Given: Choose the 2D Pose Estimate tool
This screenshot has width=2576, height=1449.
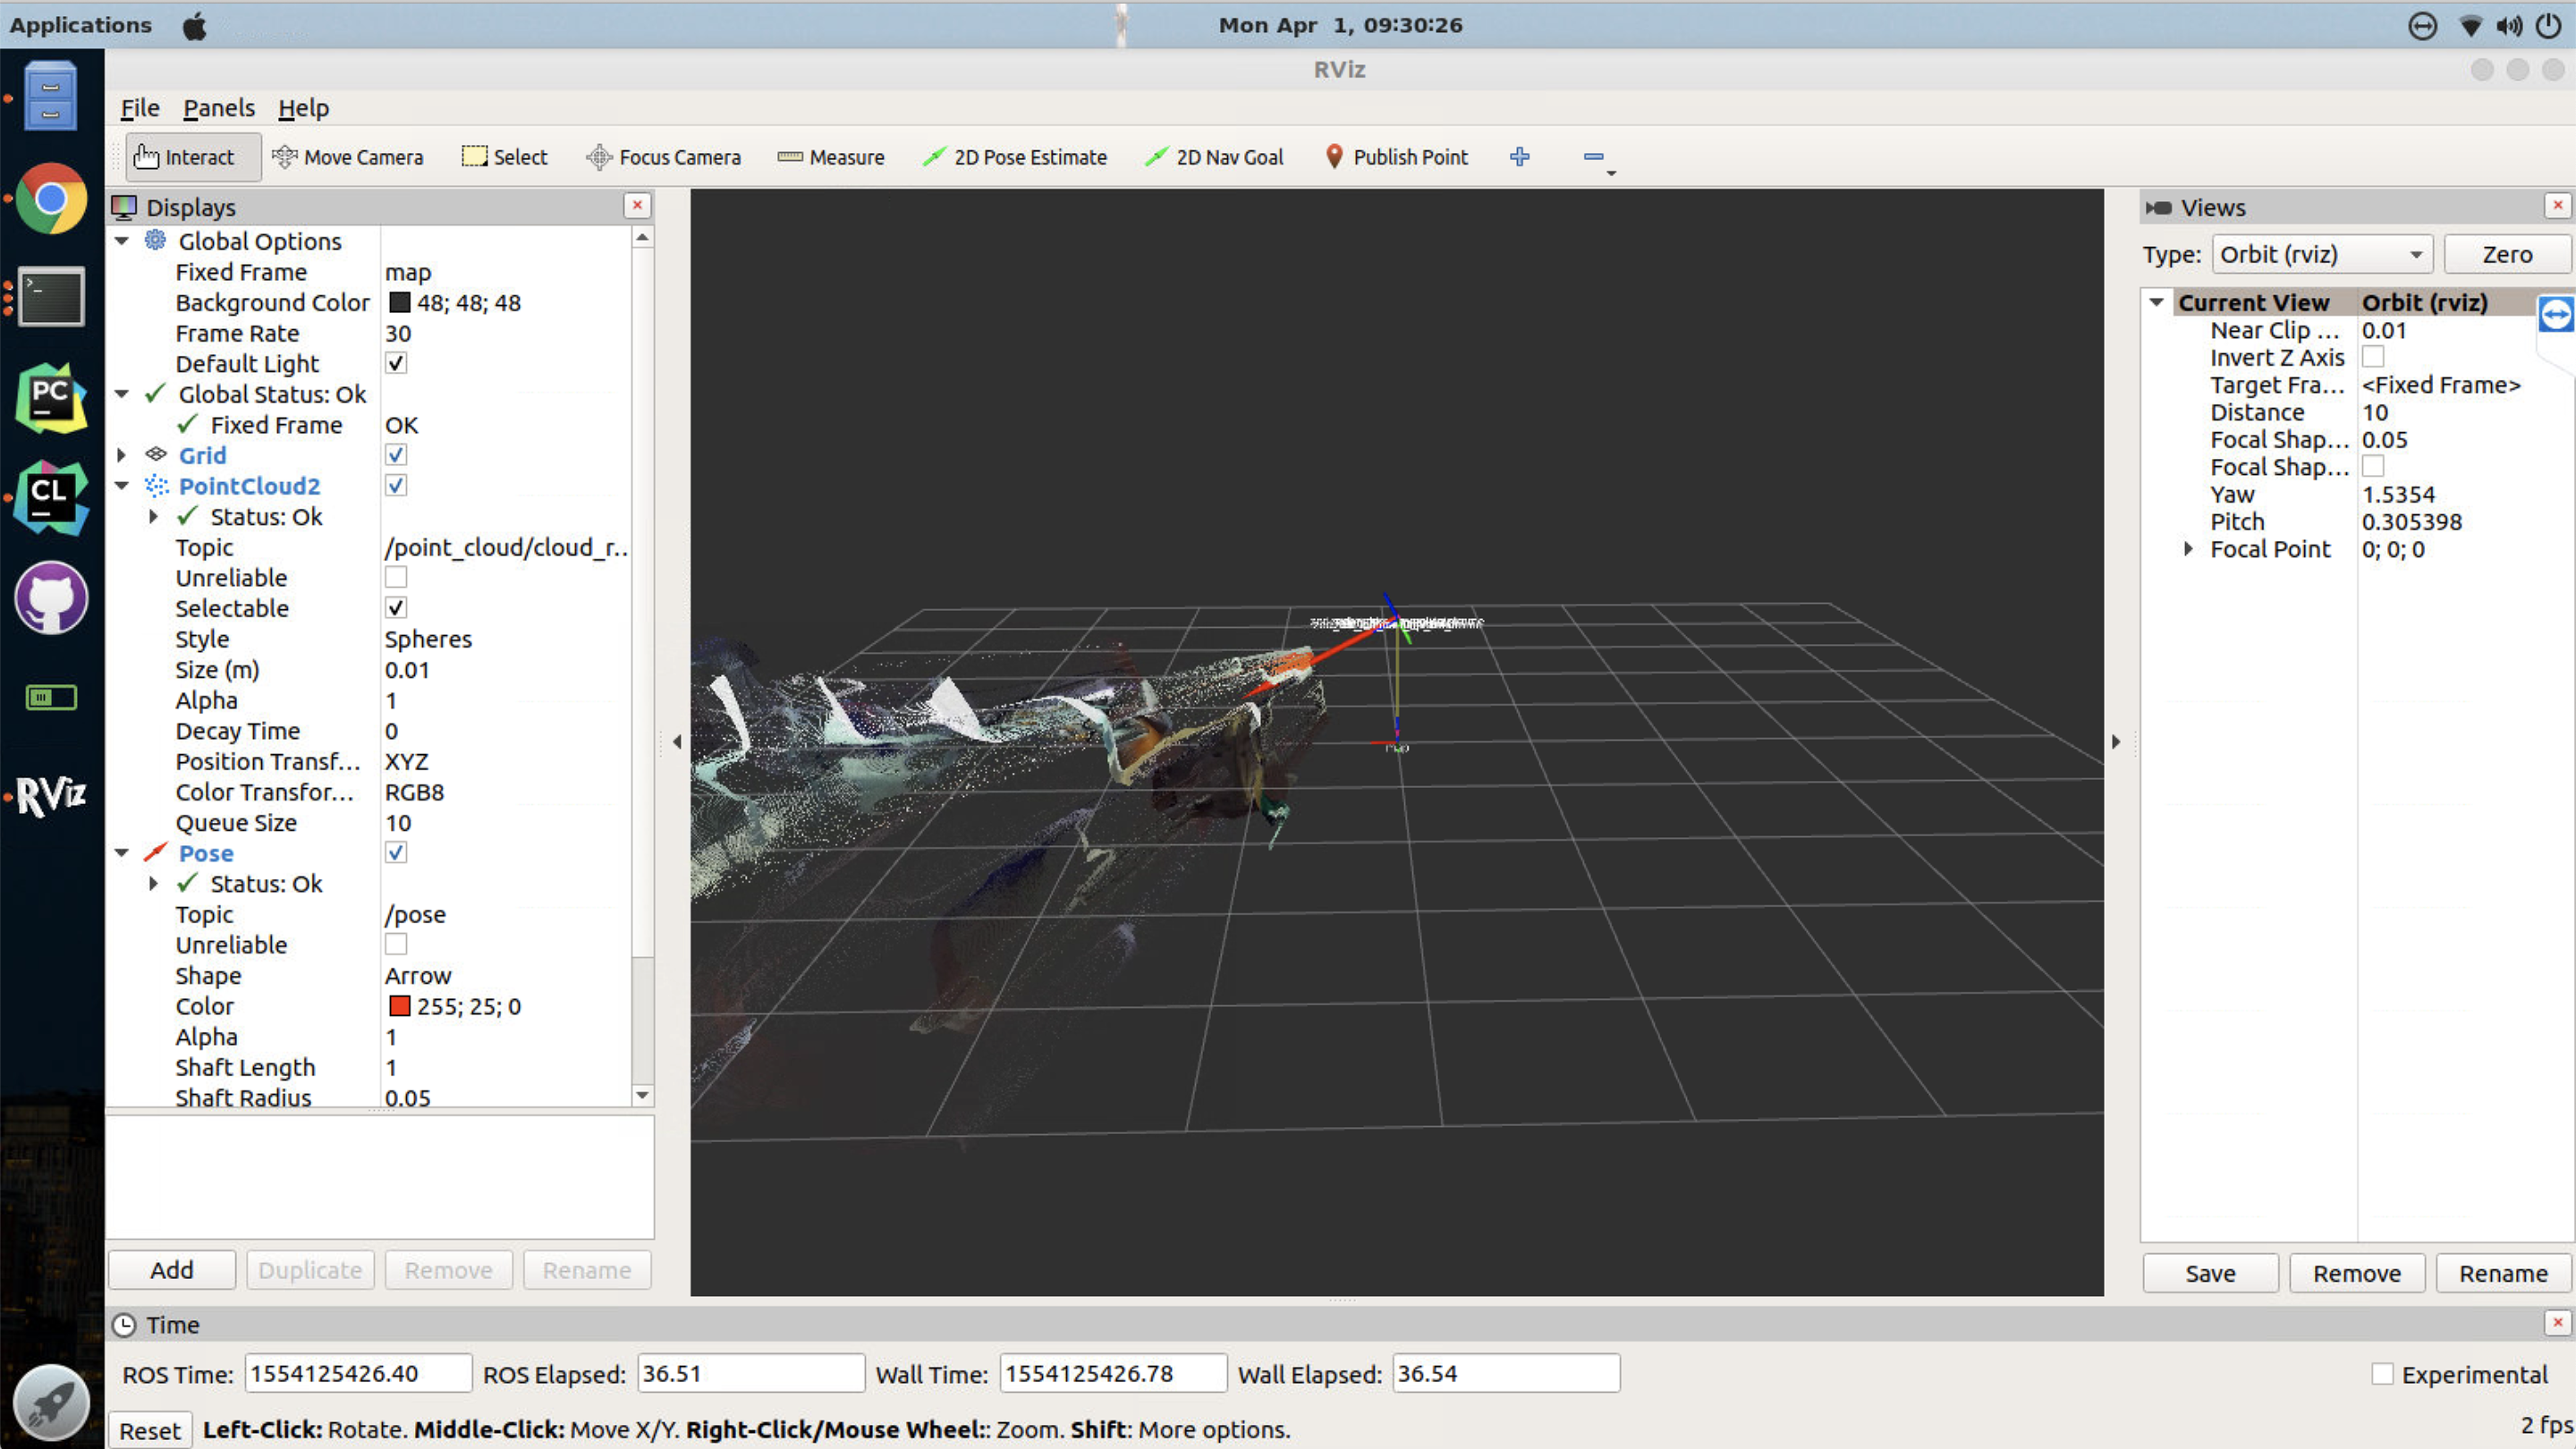Looking at the screenshot, I should 1014,157.
